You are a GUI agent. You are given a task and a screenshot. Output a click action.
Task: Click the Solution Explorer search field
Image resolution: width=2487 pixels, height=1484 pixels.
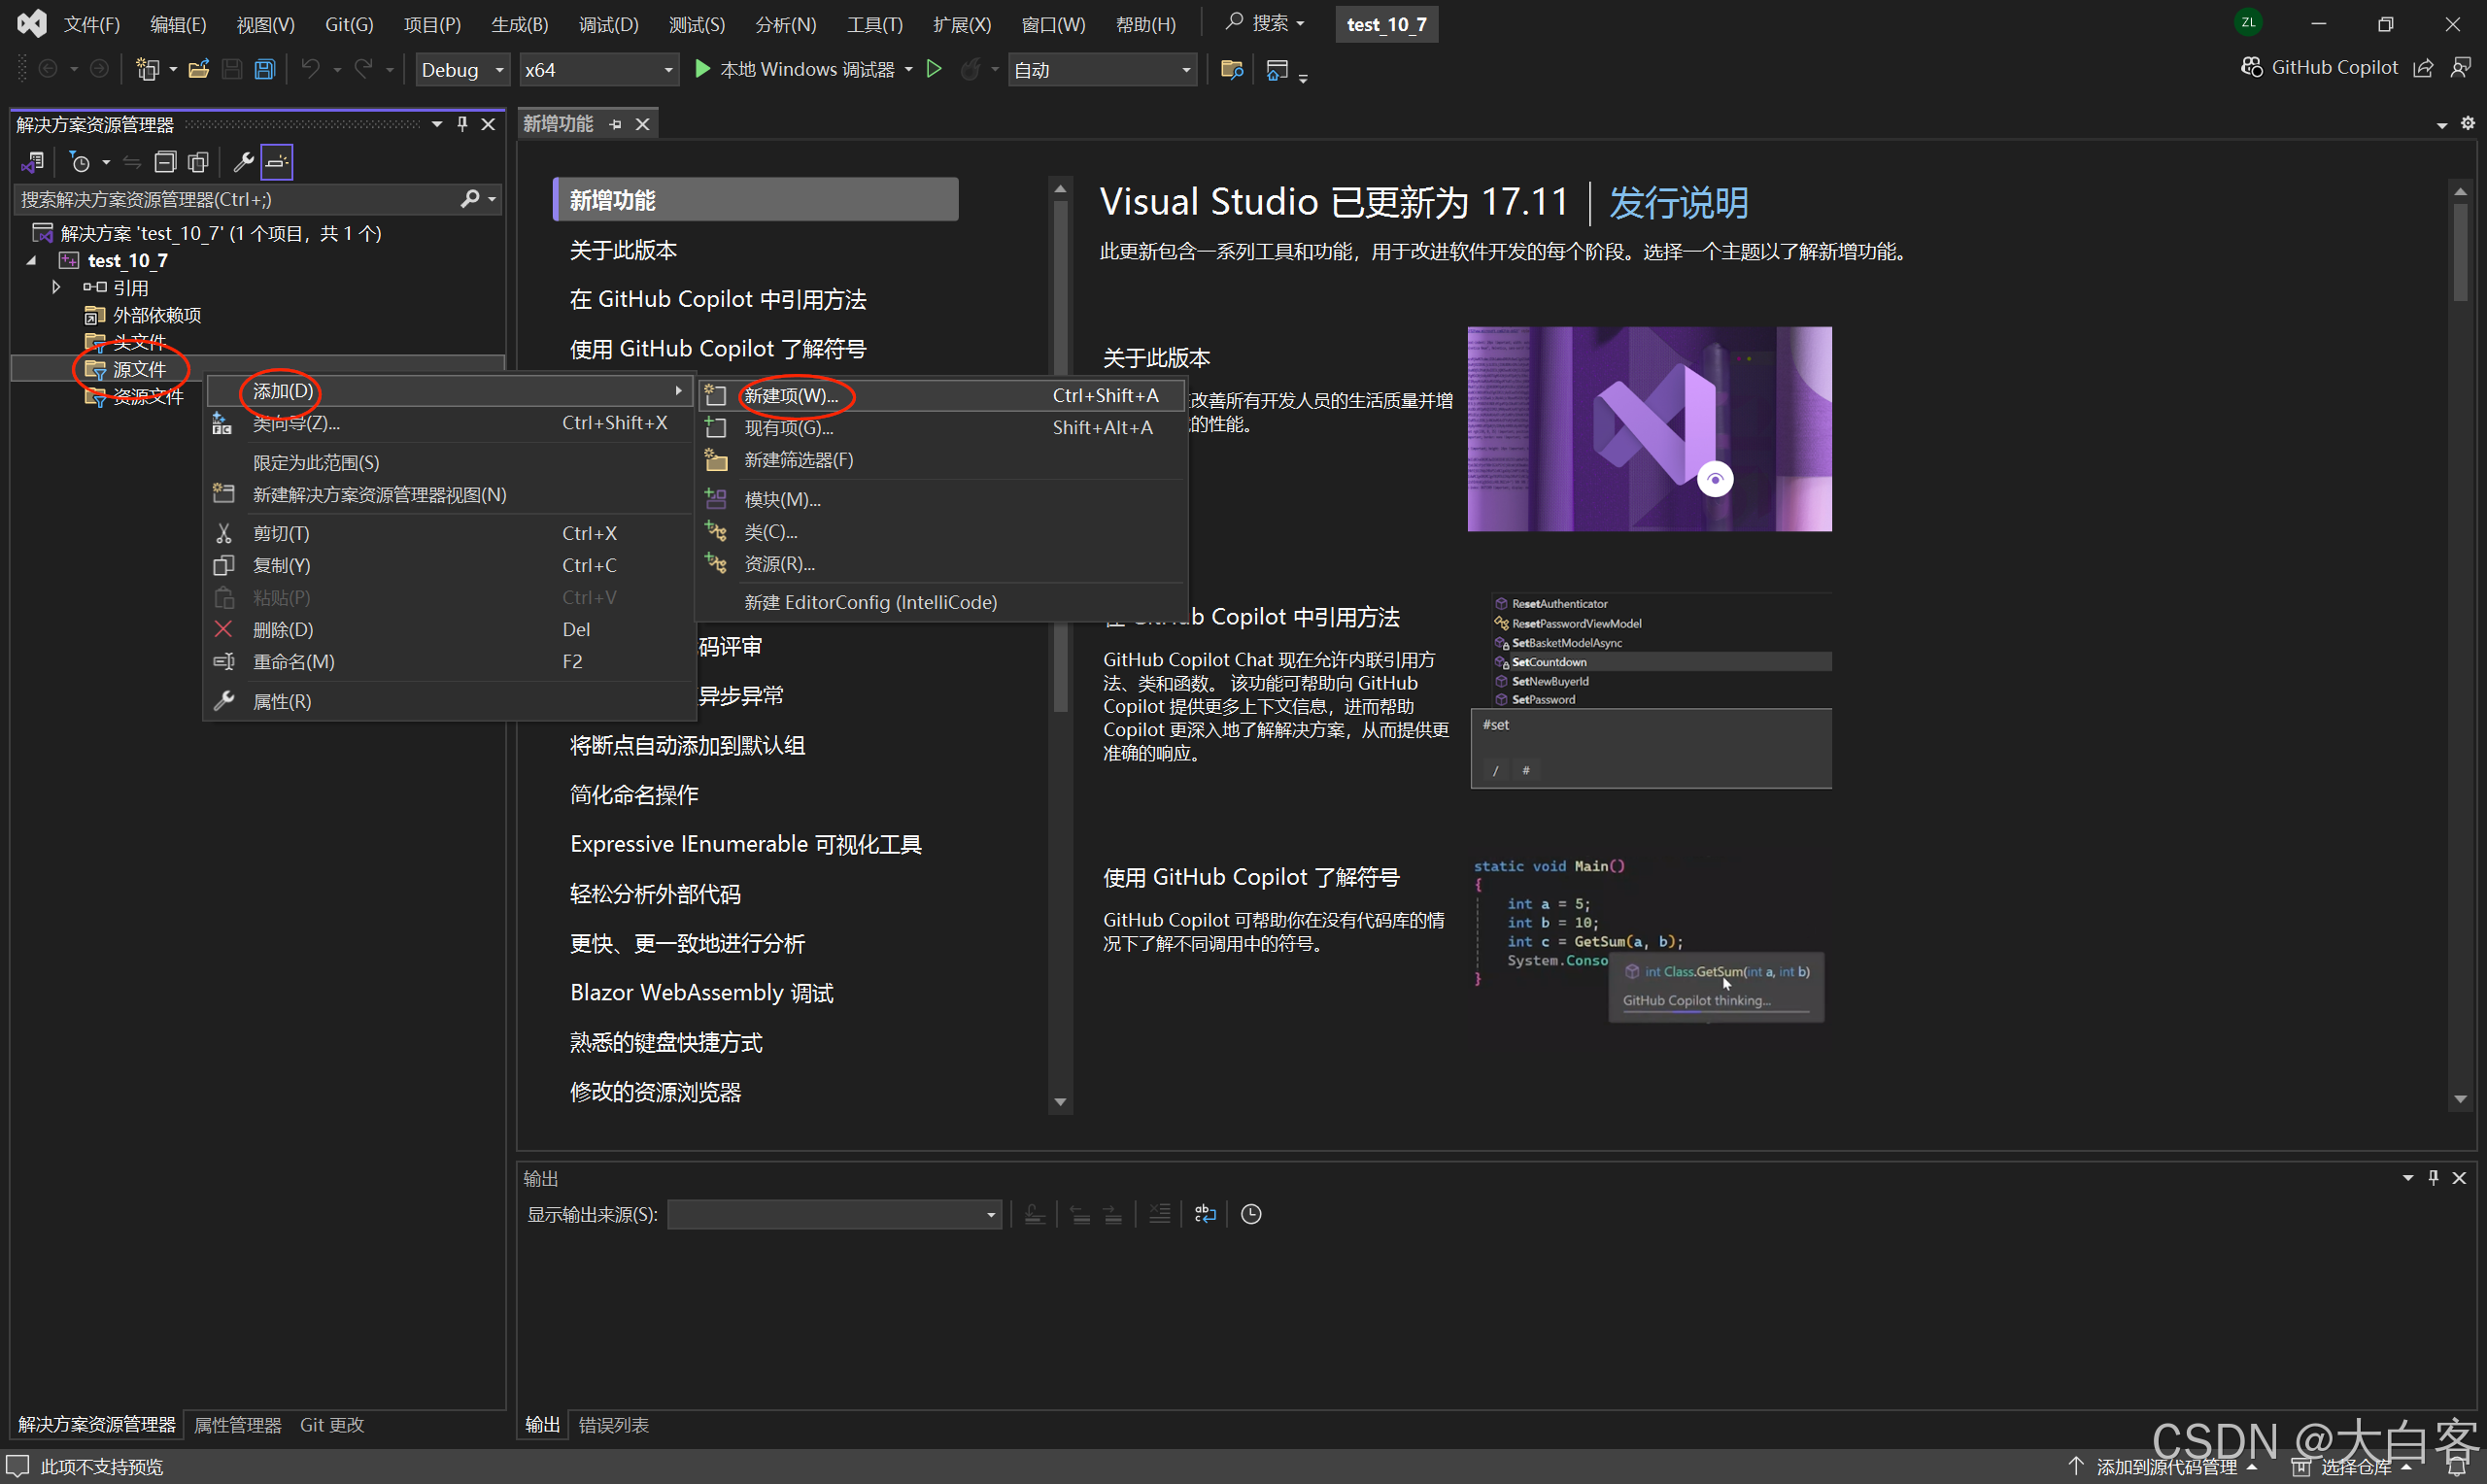(238, 199)
